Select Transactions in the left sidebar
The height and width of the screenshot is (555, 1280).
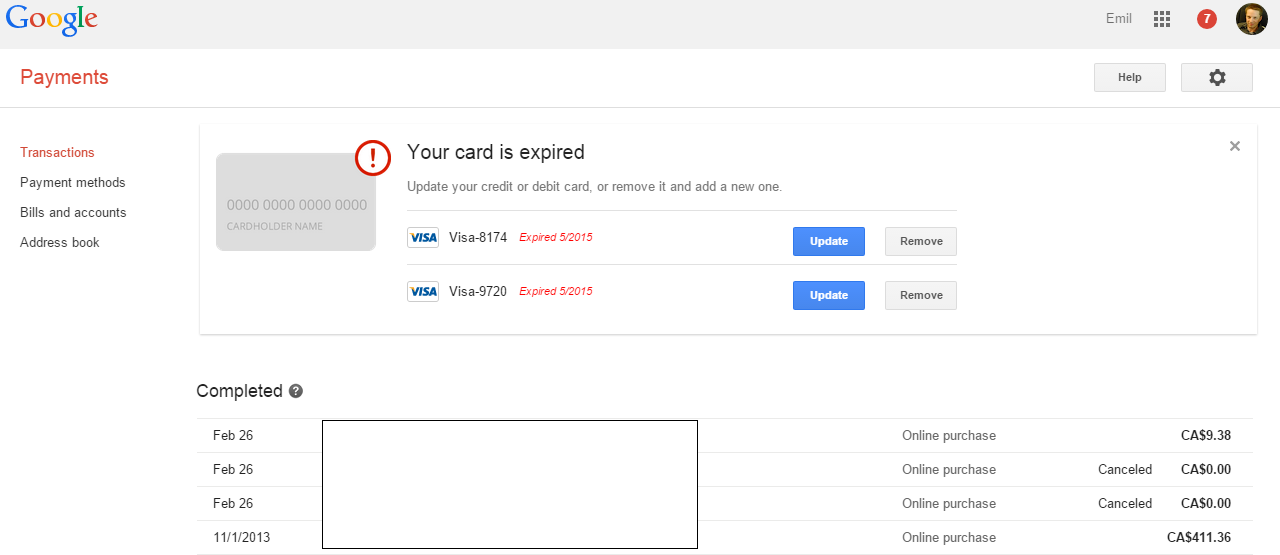(x=57, y=153)
